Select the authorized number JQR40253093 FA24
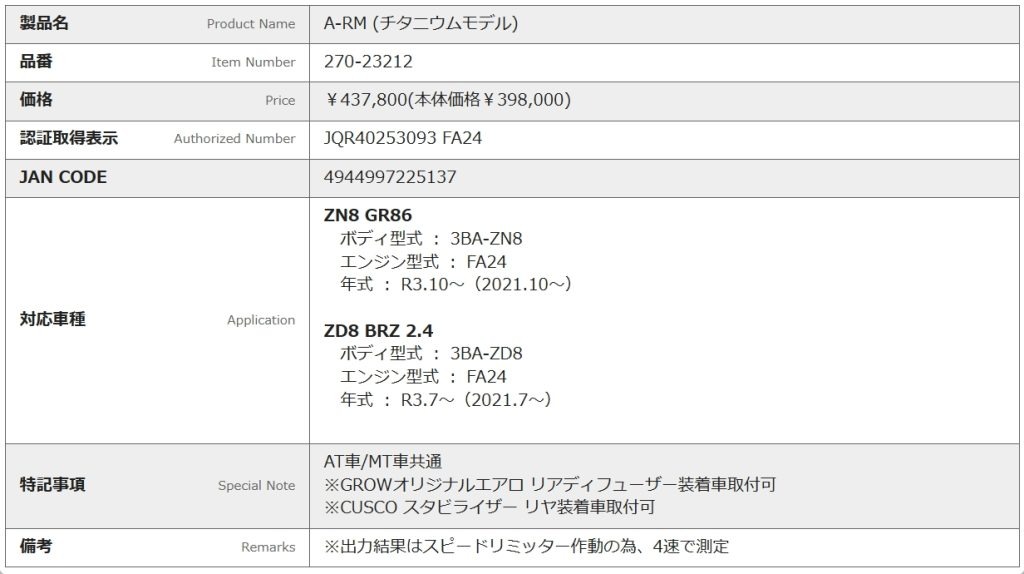 (403, 138)
